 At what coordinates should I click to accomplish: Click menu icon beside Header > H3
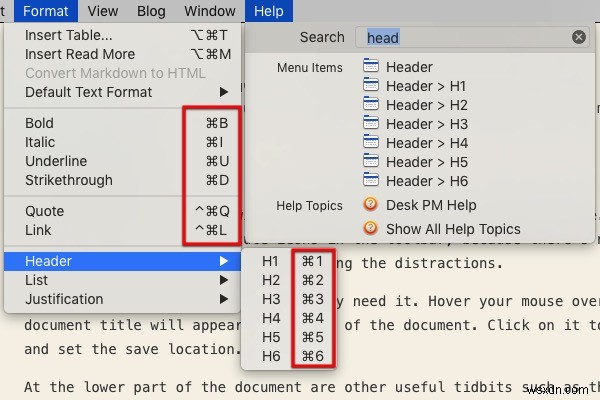[x=371, y=123]
